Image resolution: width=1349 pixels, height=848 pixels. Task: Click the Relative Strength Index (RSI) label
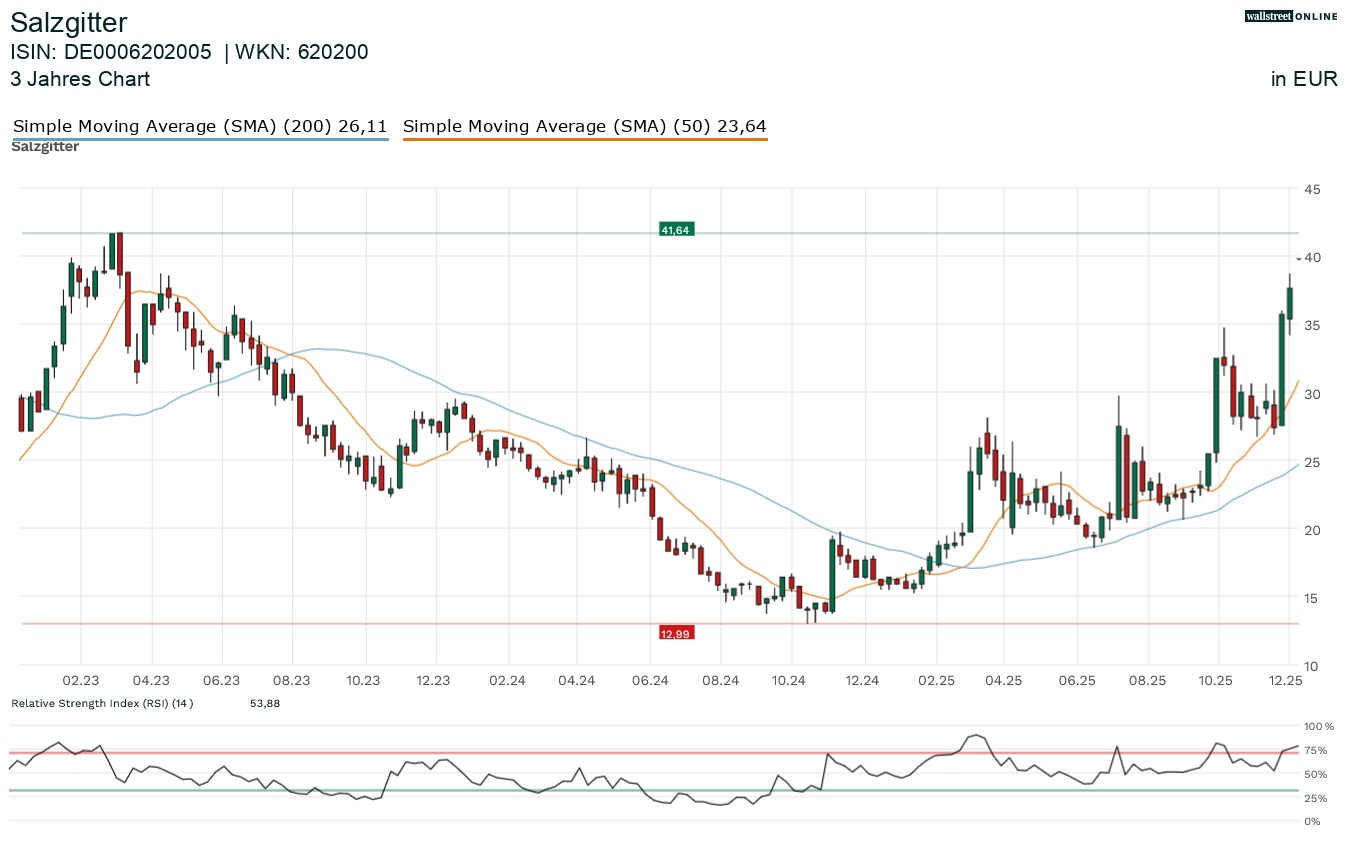point(101,703)
